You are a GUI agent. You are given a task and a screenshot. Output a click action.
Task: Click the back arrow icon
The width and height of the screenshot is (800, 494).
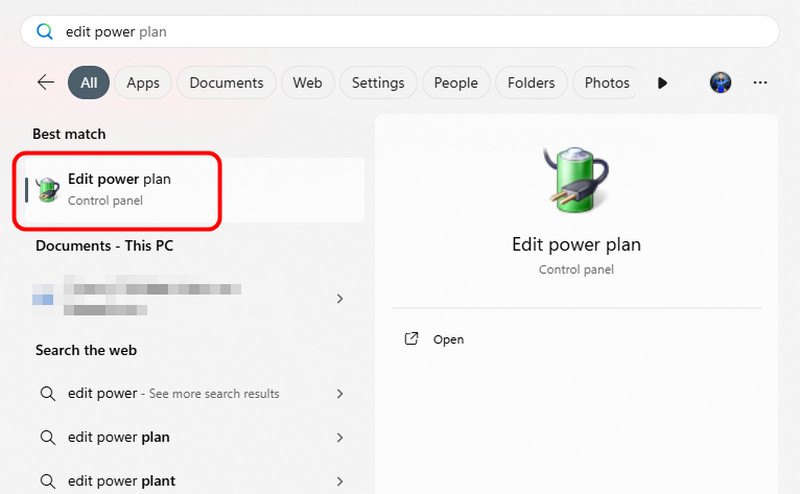pyautogui.click(x=46, y=83)
